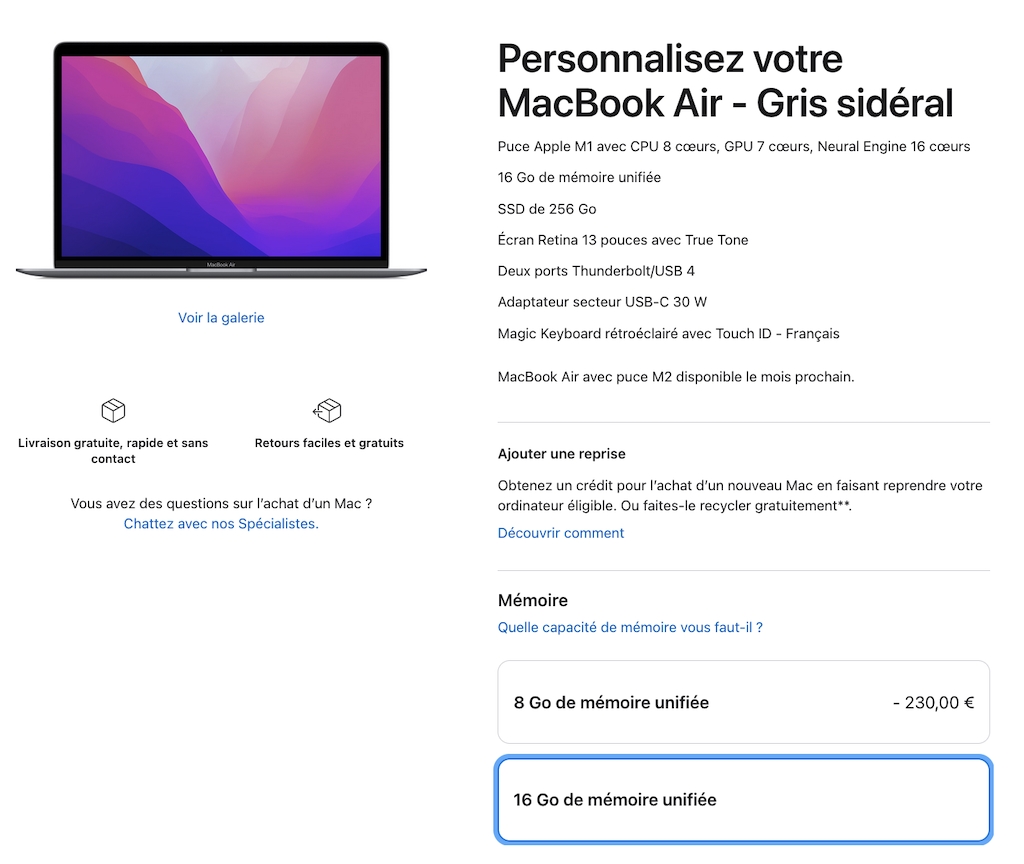This screenshot has width=1024, height=864.
Task: Select the 8 Go de mémoire unifiée option
Action: (x=743, y=702)
